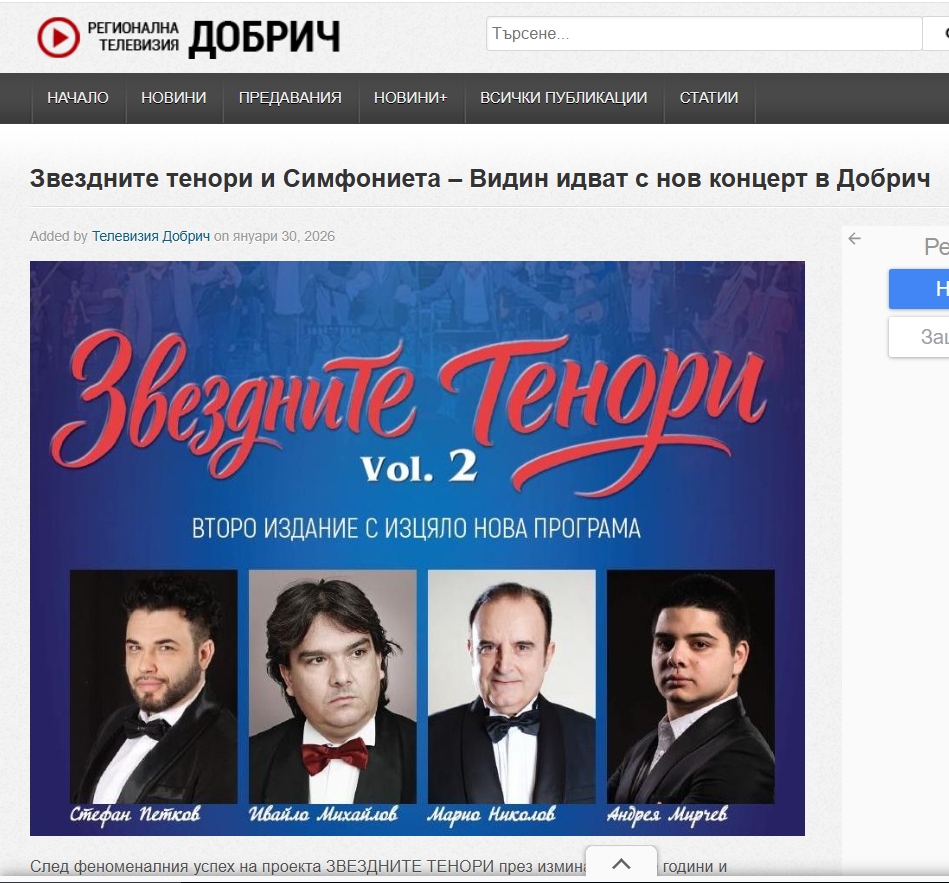Click the blue button in the side panel
The image size is (949, 883).
tap(919, 289)
